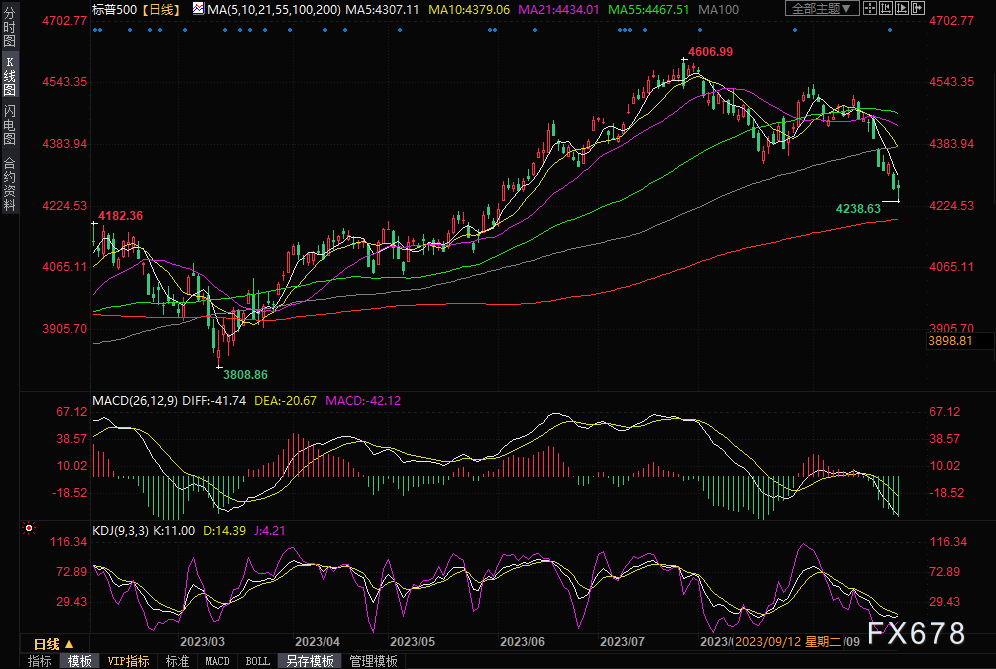
Task: Click the 管理模板 button
Action: point(374,661)
